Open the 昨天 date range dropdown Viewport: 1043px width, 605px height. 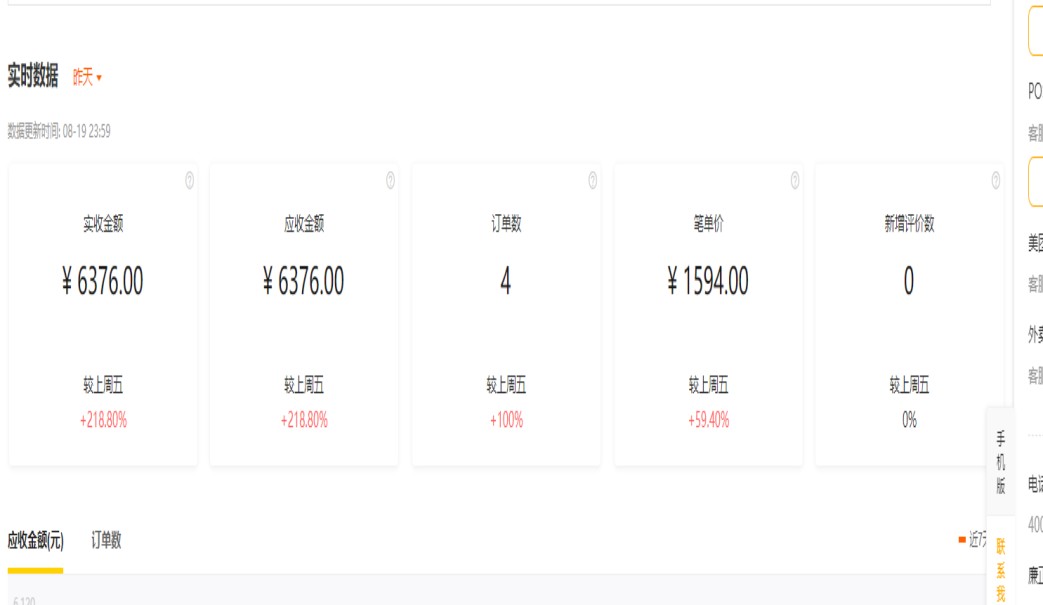point(87,78)
